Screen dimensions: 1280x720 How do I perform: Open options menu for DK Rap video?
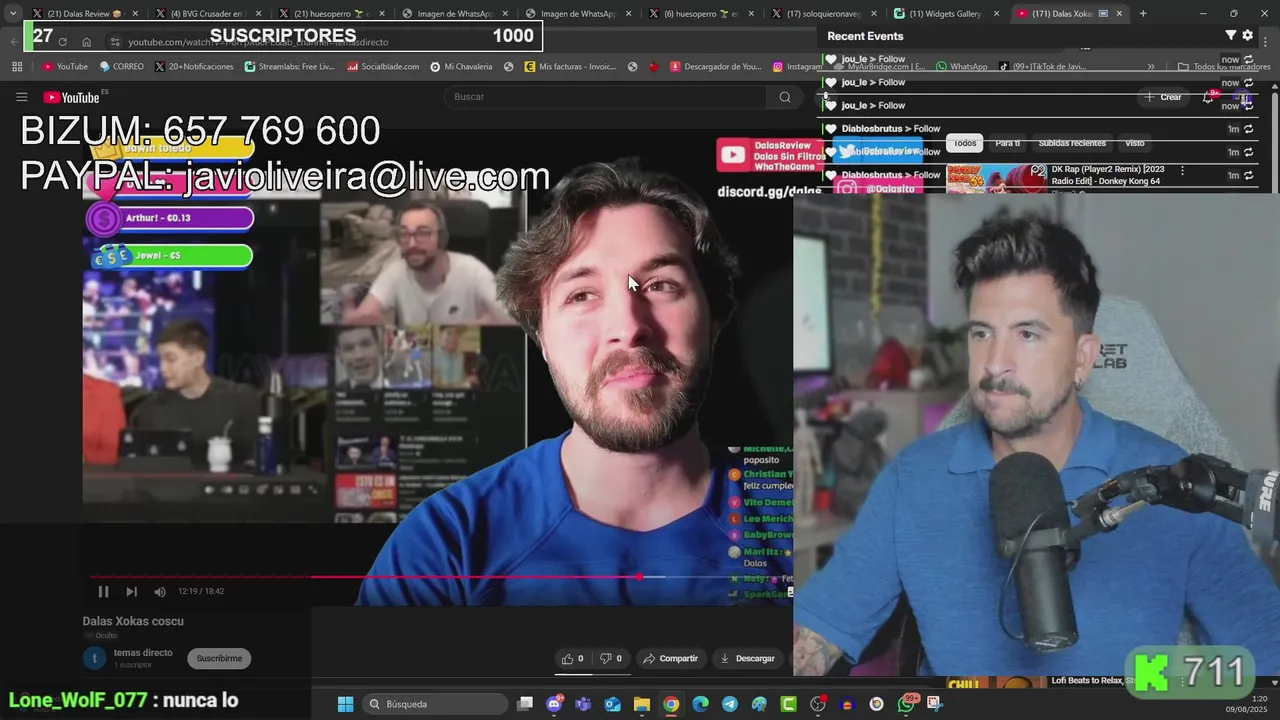[1182, 171]
